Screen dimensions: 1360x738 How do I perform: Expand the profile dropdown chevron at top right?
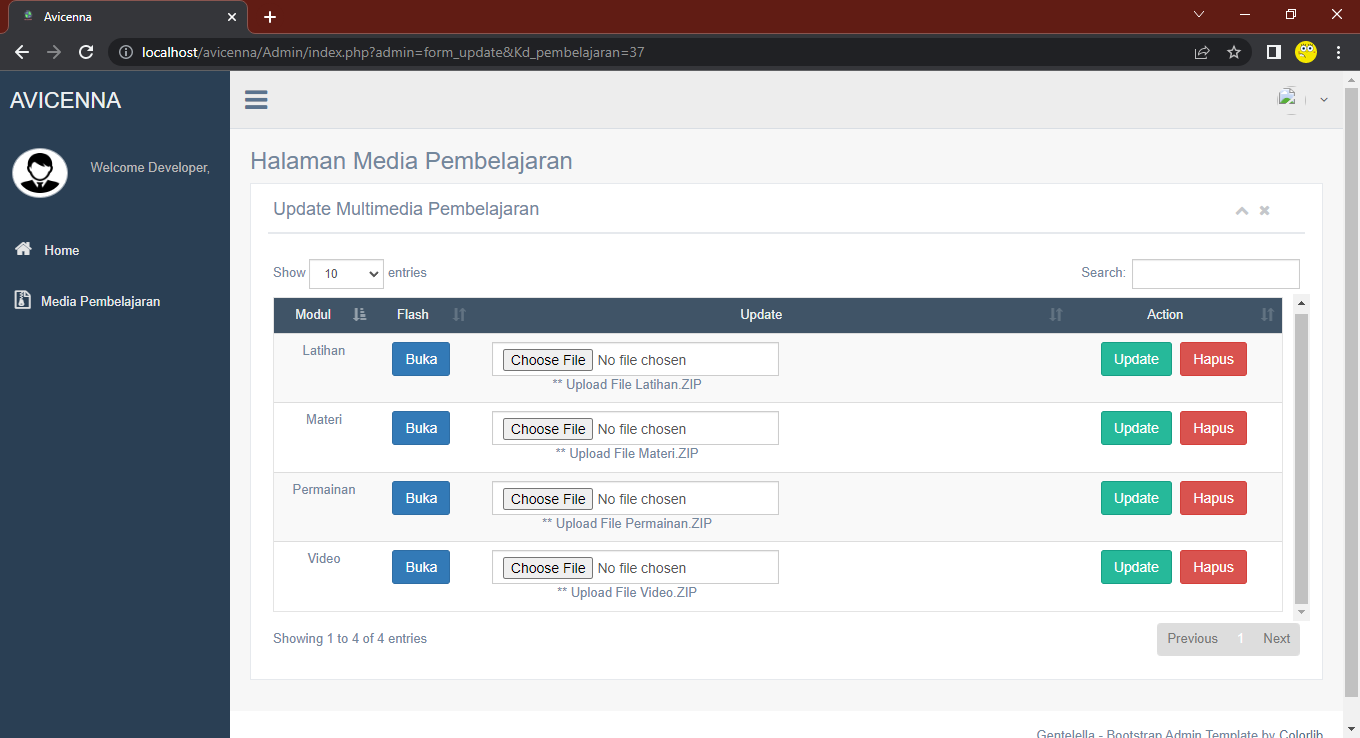(x=1324, y=100)
